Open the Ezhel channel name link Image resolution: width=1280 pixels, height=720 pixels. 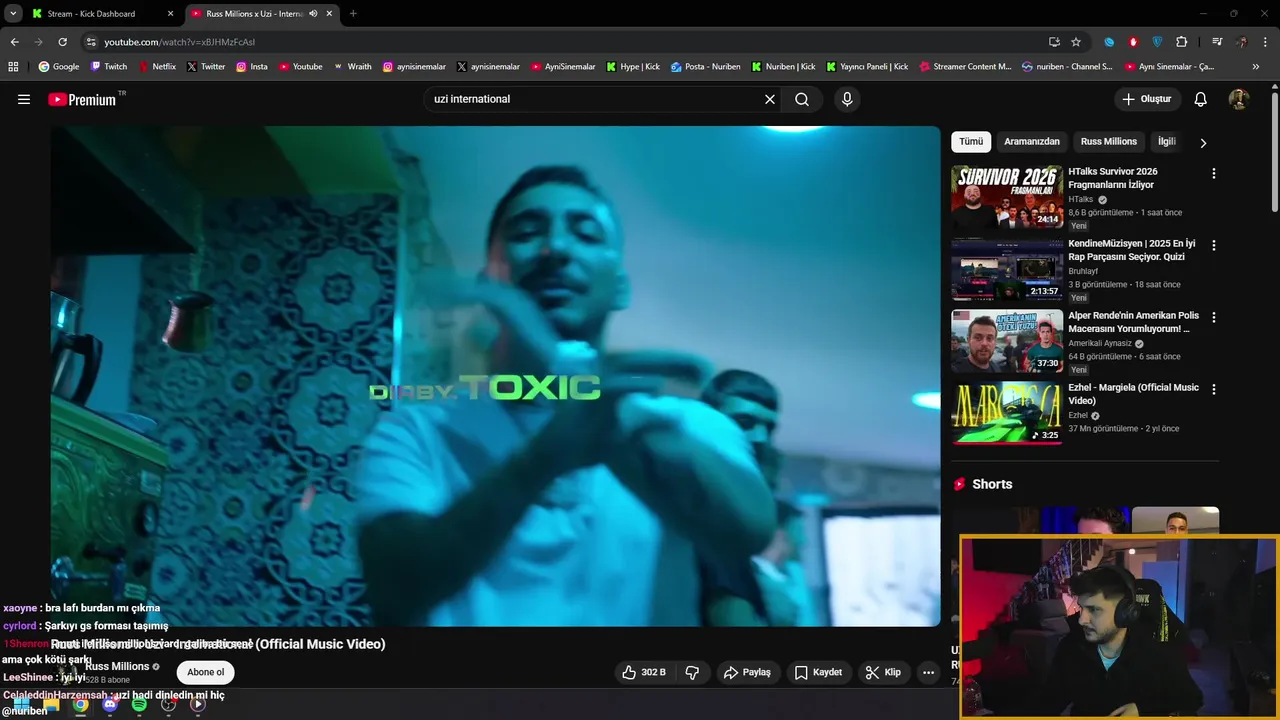[1078, 415]
